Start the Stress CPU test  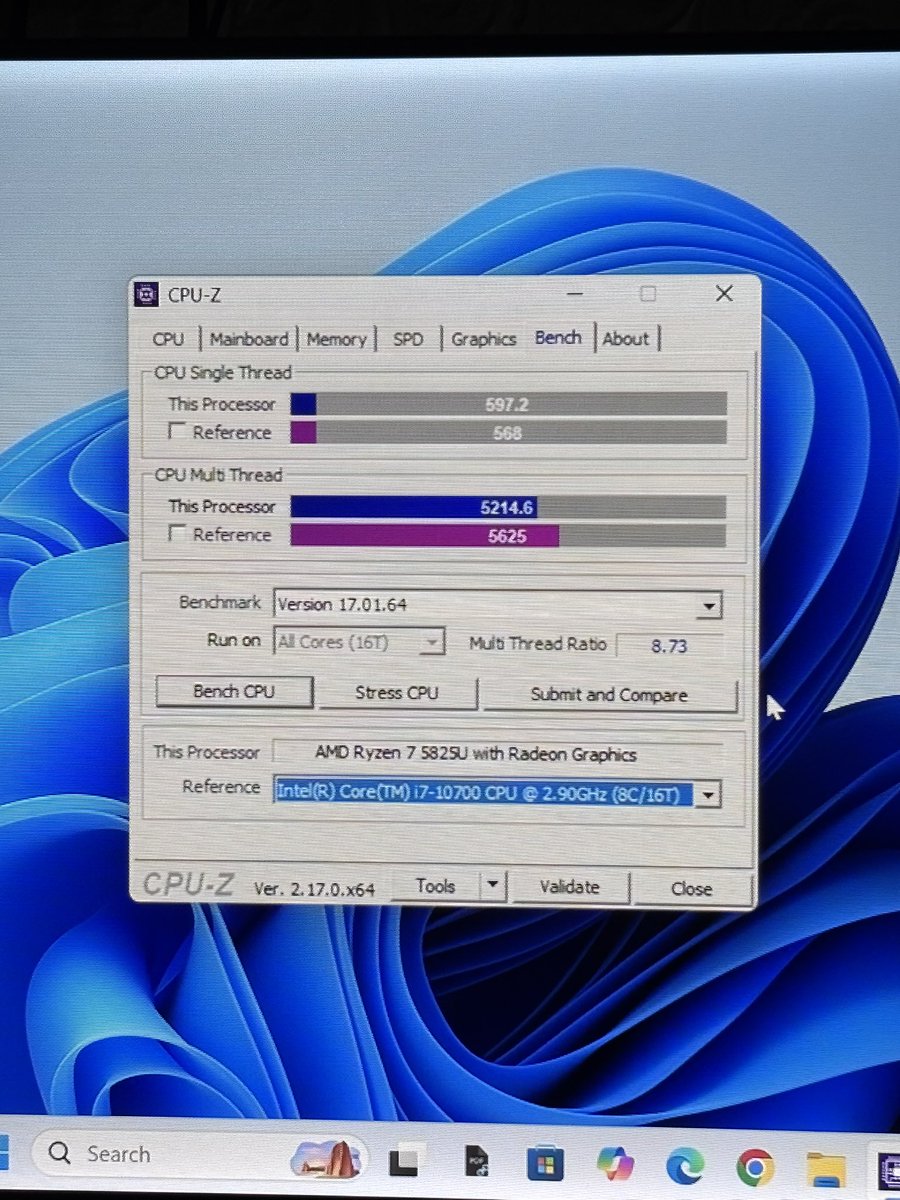(x=397, y=693)
